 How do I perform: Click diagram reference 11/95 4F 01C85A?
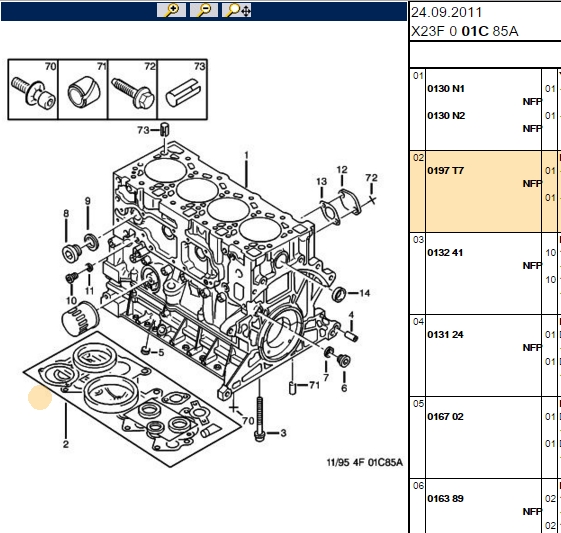pos(365,463)
